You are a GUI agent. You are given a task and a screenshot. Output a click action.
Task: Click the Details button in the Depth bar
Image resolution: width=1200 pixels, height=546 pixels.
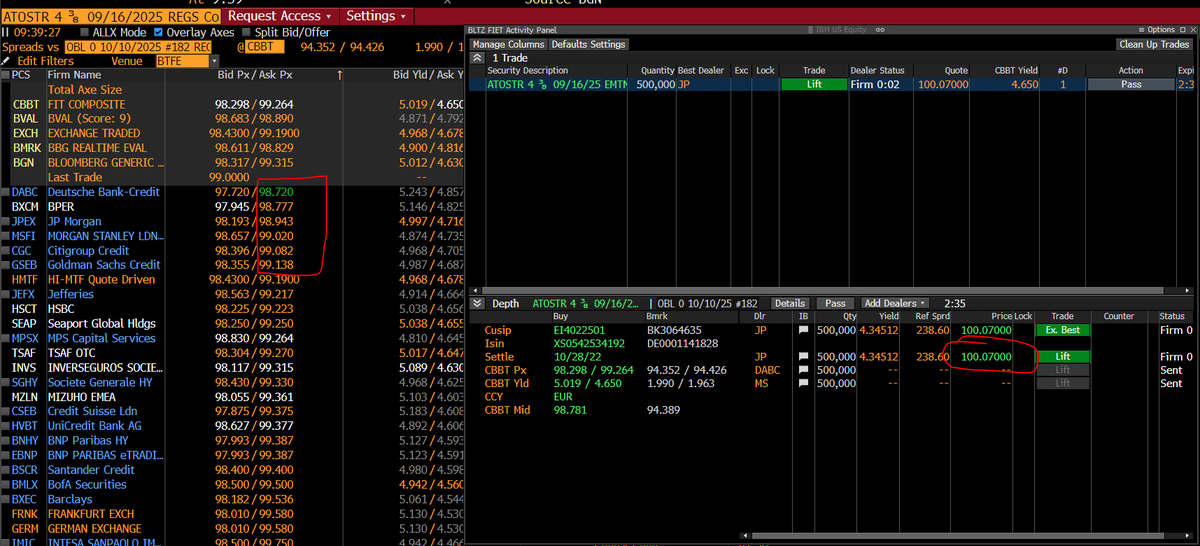(789, 303)
